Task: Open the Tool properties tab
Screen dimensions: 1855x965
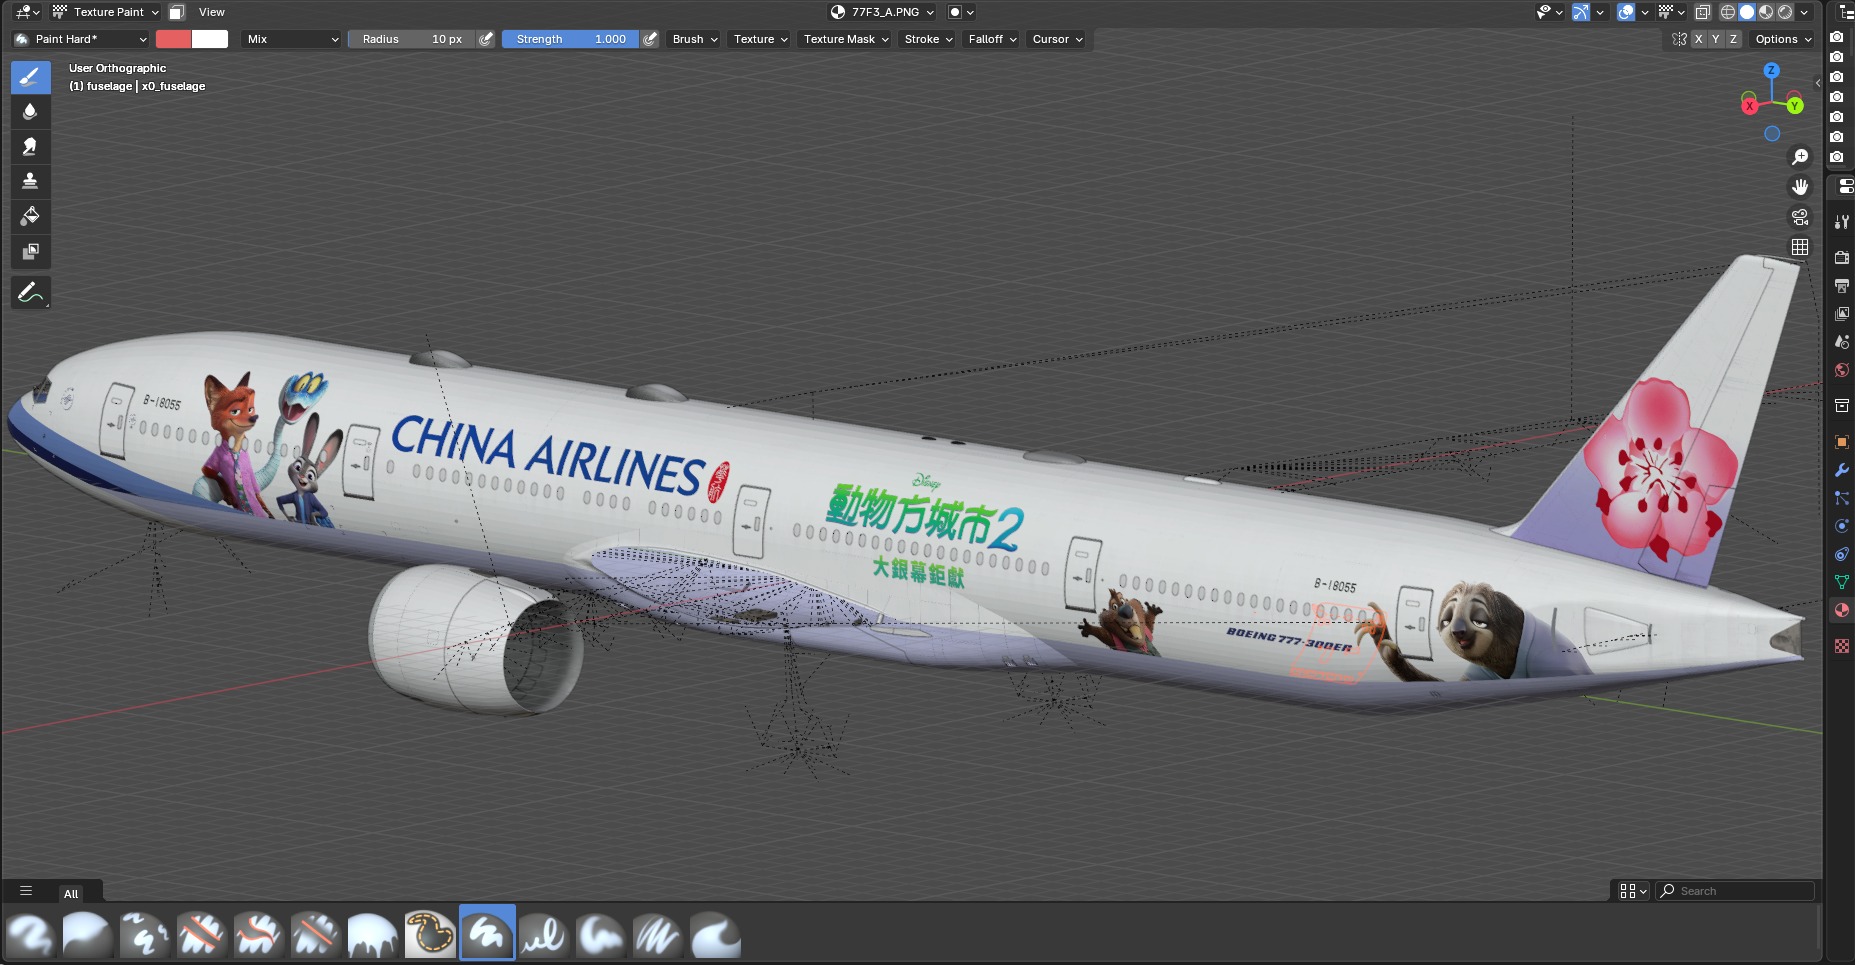Action: pyautogui.click(x=1842, y=222)
